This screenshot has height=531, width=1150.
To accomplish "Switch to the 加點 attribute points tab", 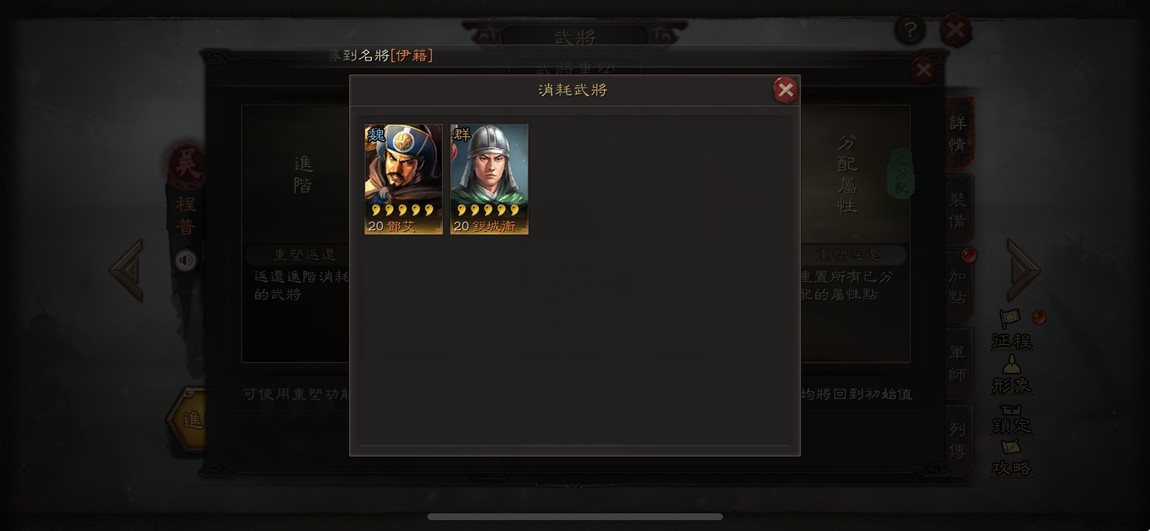I will pyautogui.click(x=959, y=288).
